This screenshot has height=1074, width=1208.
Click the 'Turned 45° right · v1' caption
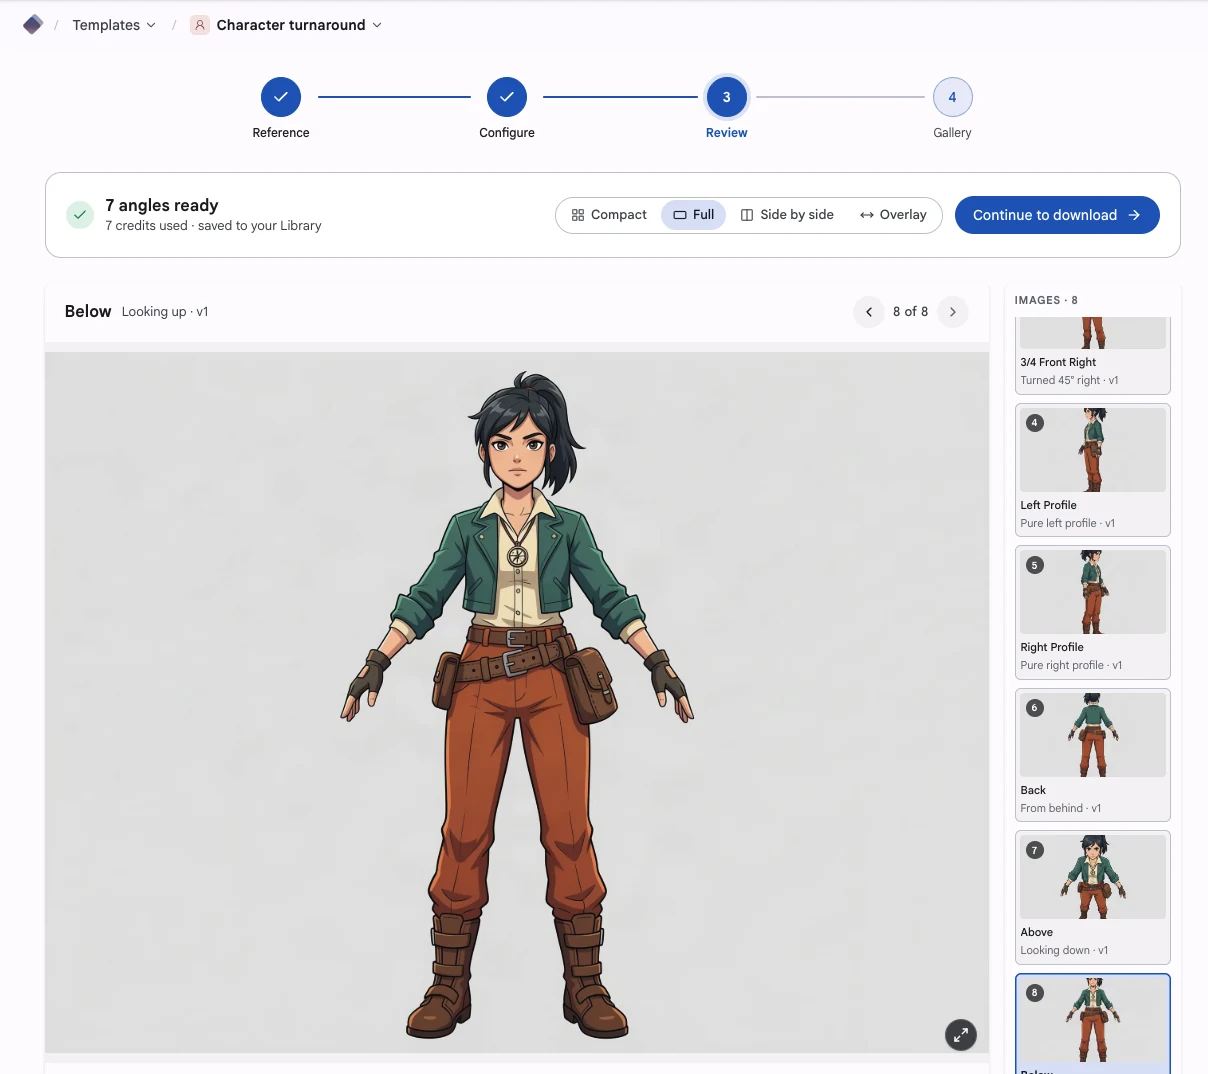click(1069, 381)
